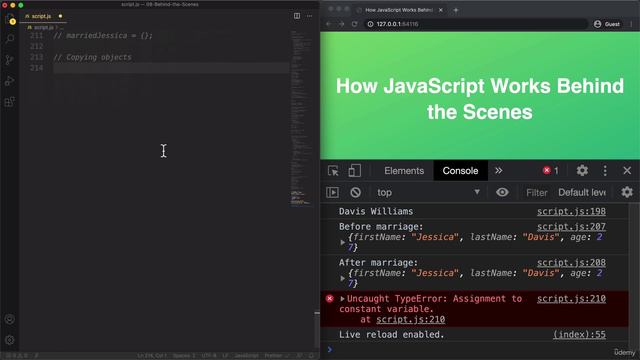Viewport: 640px width, 360px height.
Task: Open the Run and Debug view
Action: 10,81
